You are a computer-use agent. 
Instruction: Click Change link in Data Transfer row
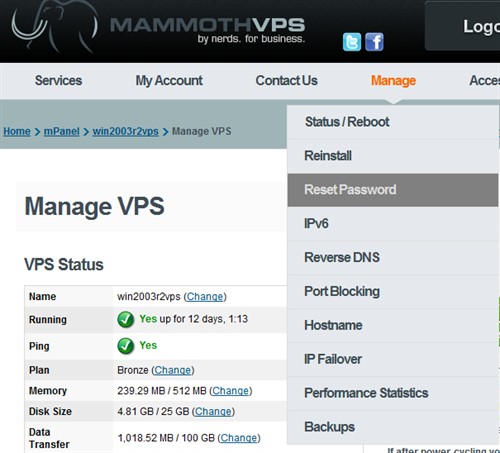point(239,438)
